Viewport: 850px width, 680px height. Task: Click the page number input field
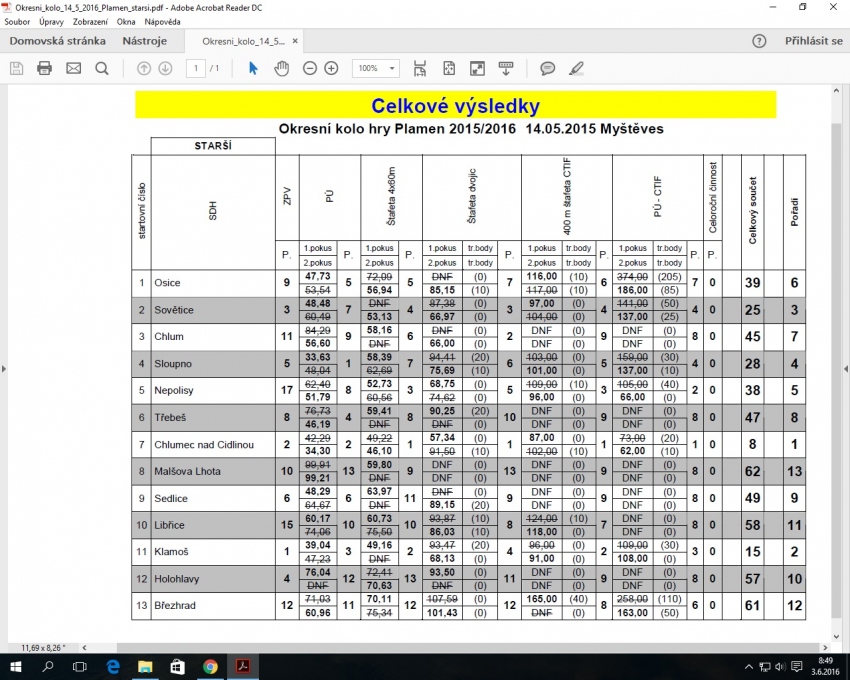196,68
